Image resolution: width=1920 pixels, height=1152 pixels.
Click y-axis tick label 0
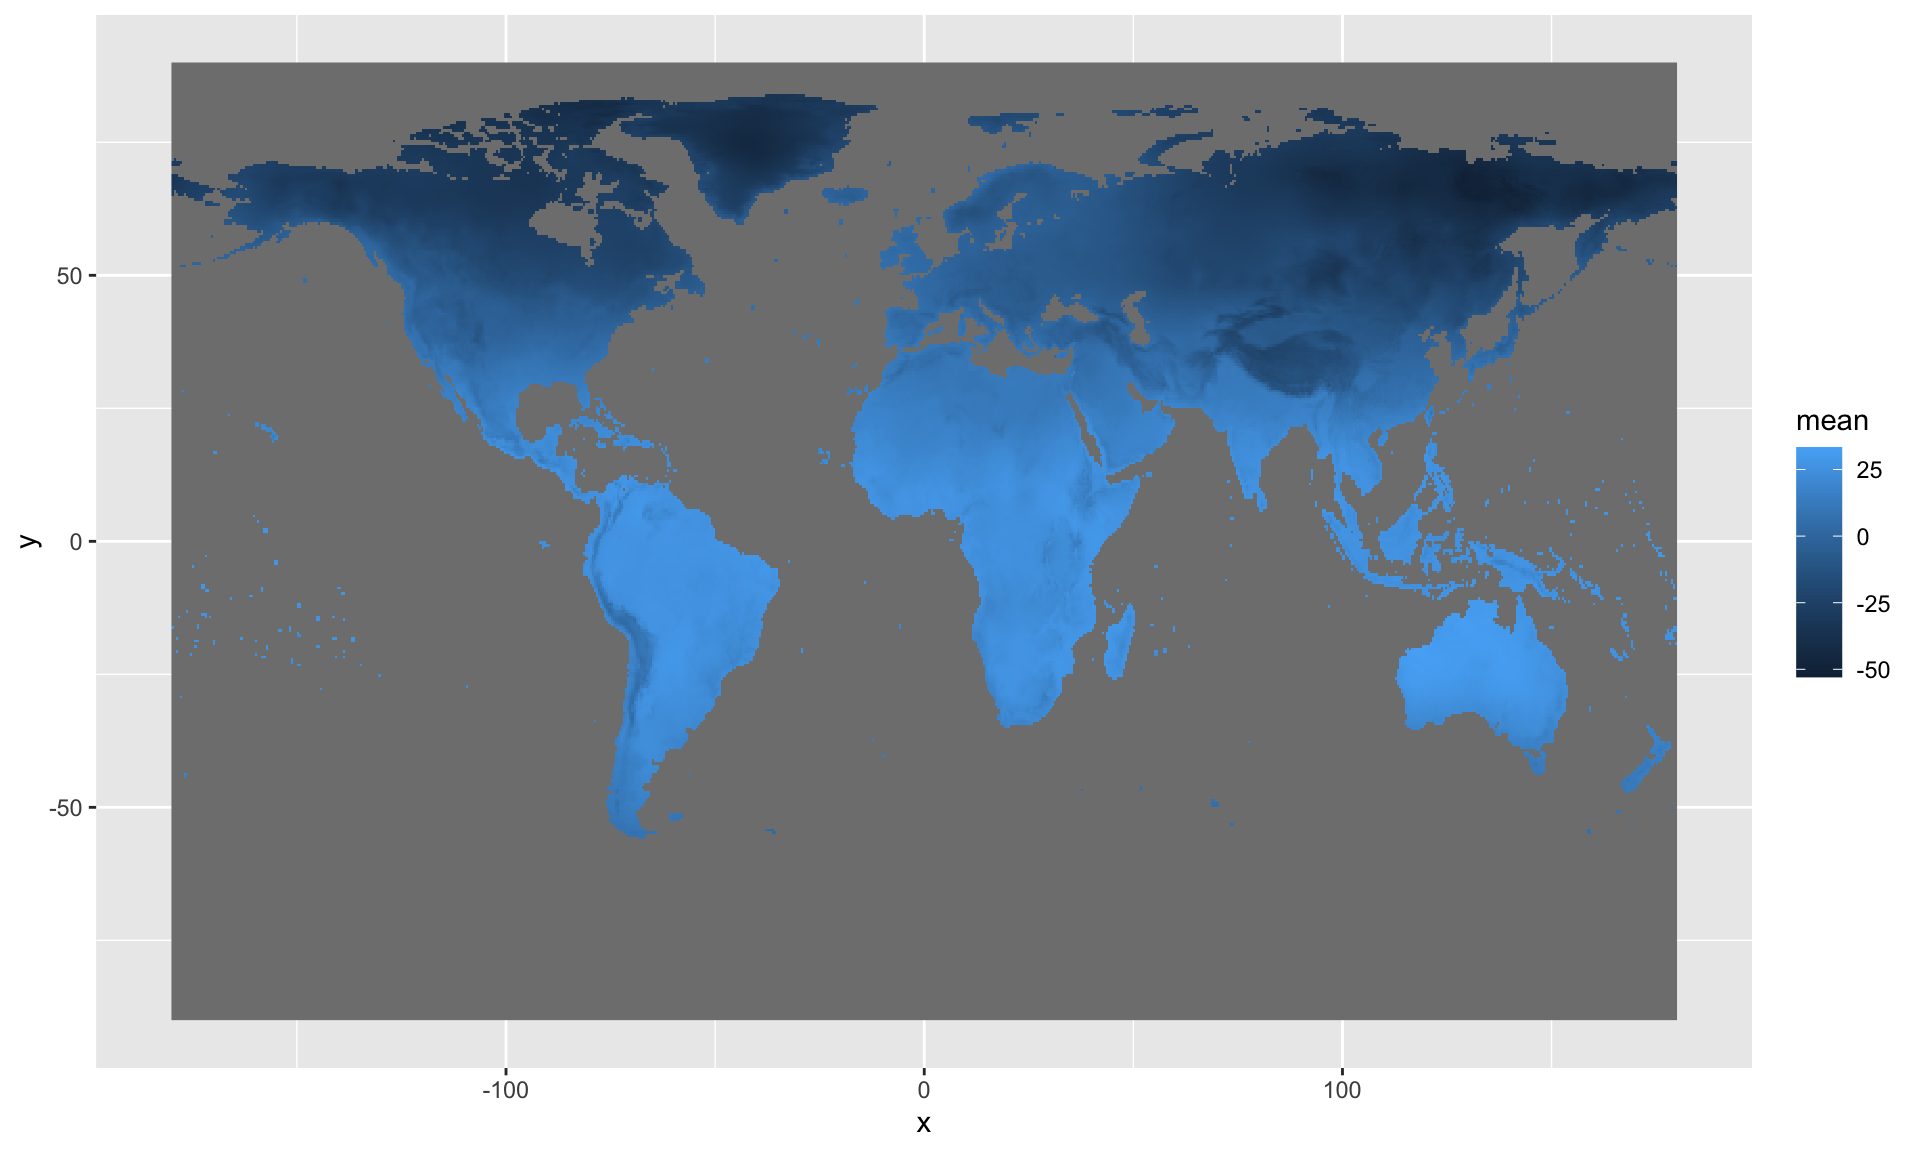click(x=76, y=542)
